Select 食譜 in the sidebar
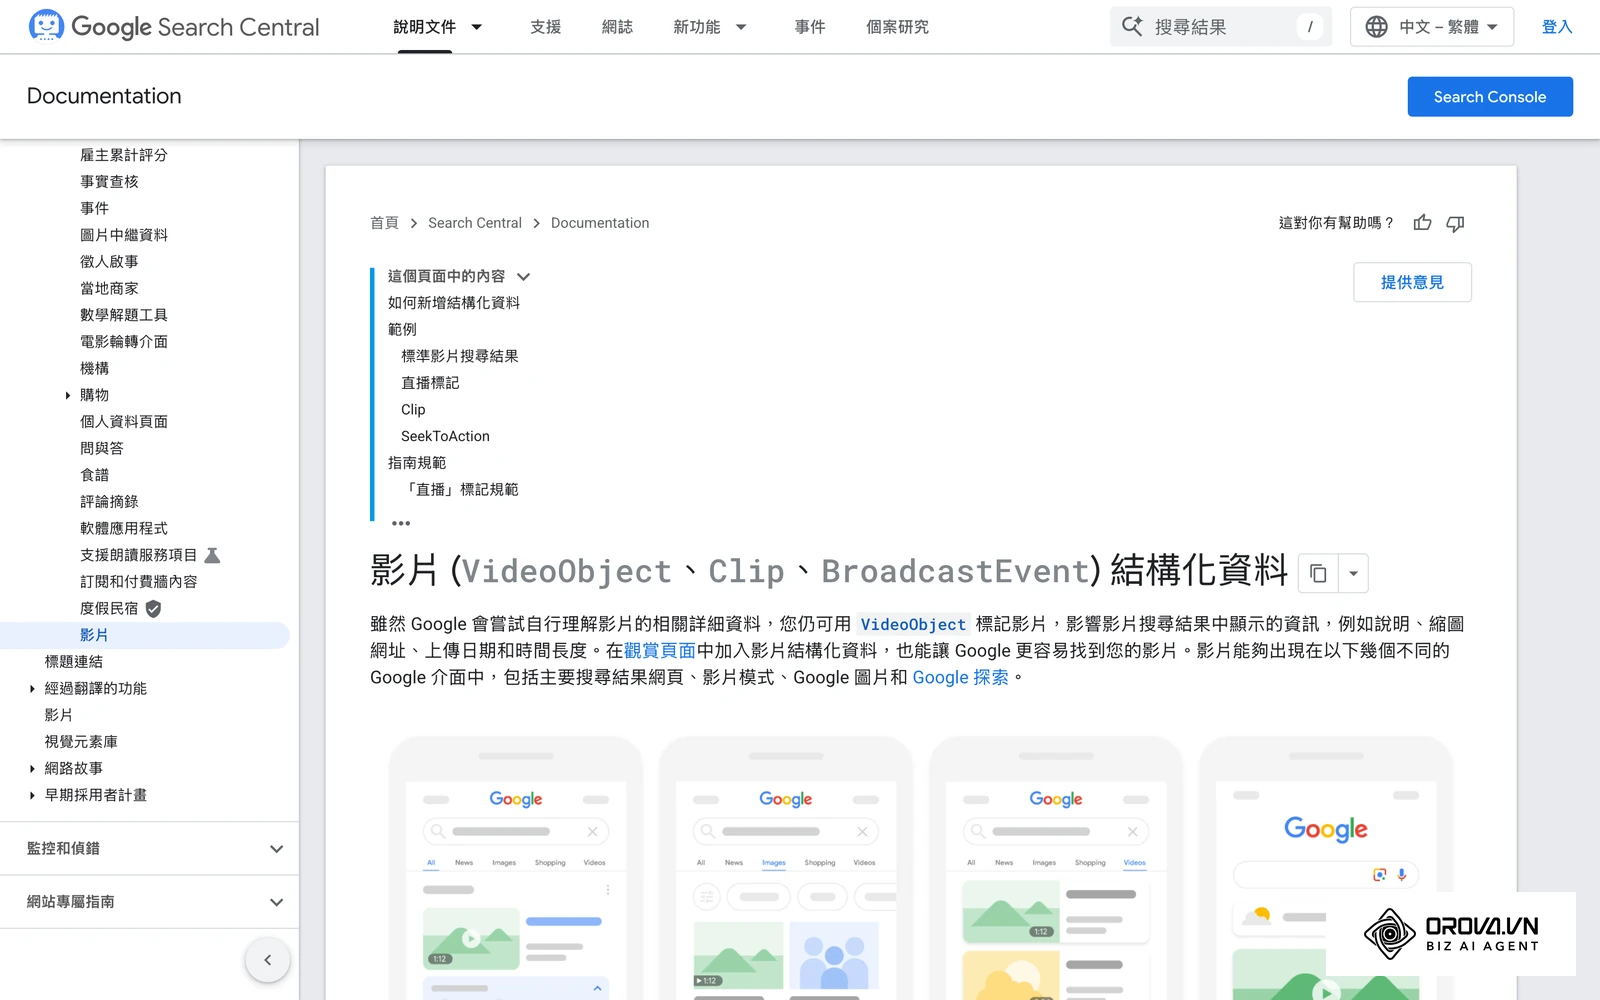This screenshot has height=1000, width=1600. [95, 475]
